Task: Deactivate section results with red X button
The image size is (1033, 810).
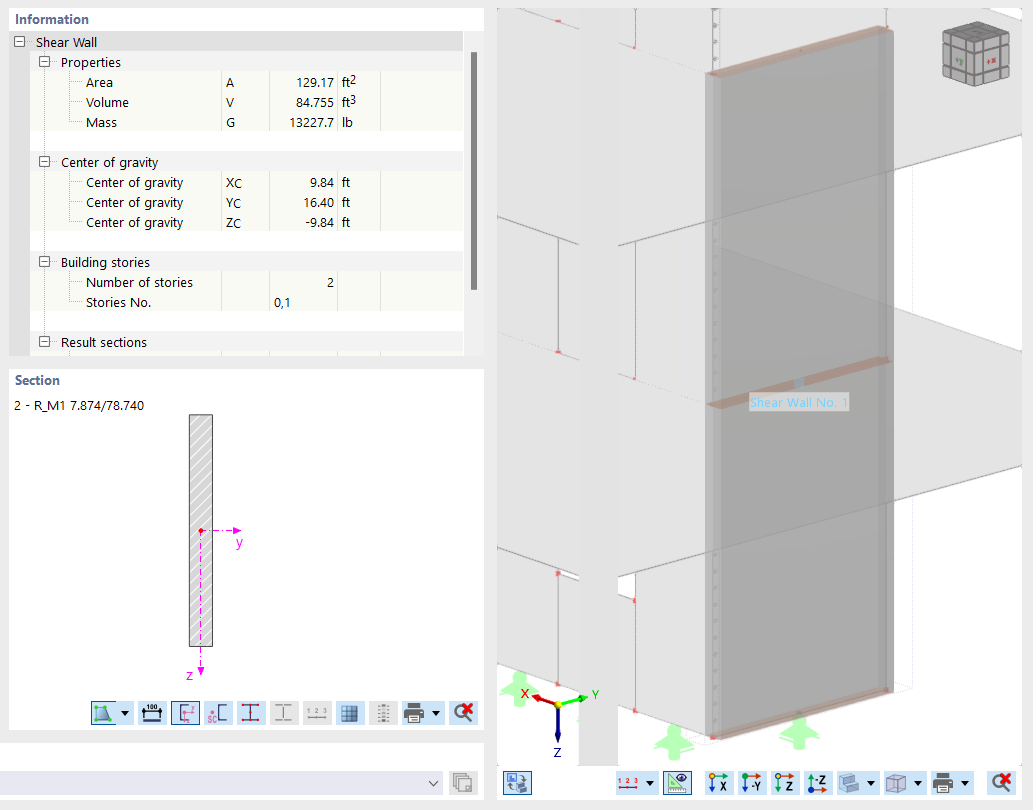Action: pos(462,713)
